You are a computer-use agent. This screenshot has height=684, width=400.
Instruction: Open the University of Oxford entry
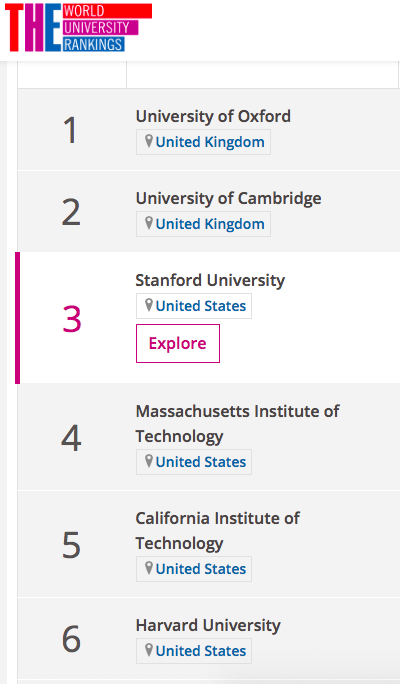pyautogui.click(x=213, y=116)
